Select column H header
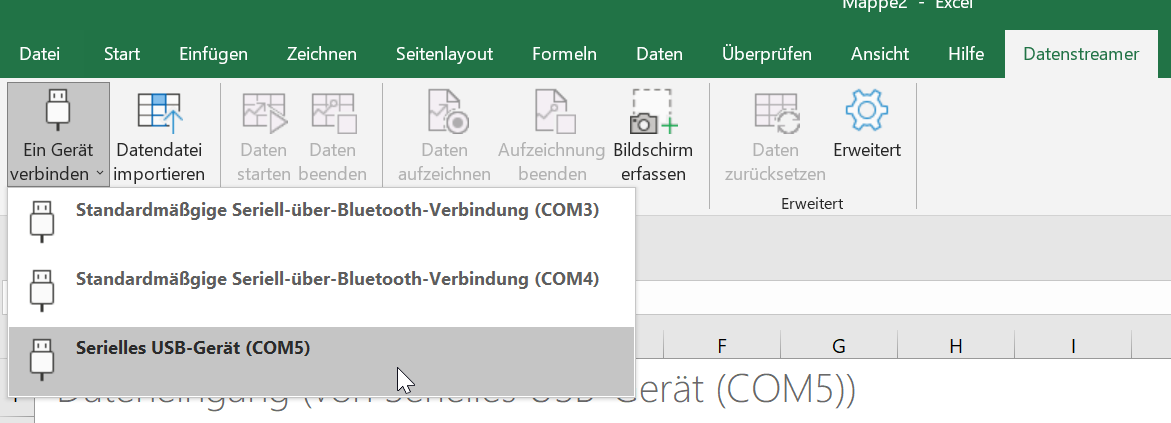This screenshot has width=1171, height=423. pyautogui.click(x=956, y=346)
